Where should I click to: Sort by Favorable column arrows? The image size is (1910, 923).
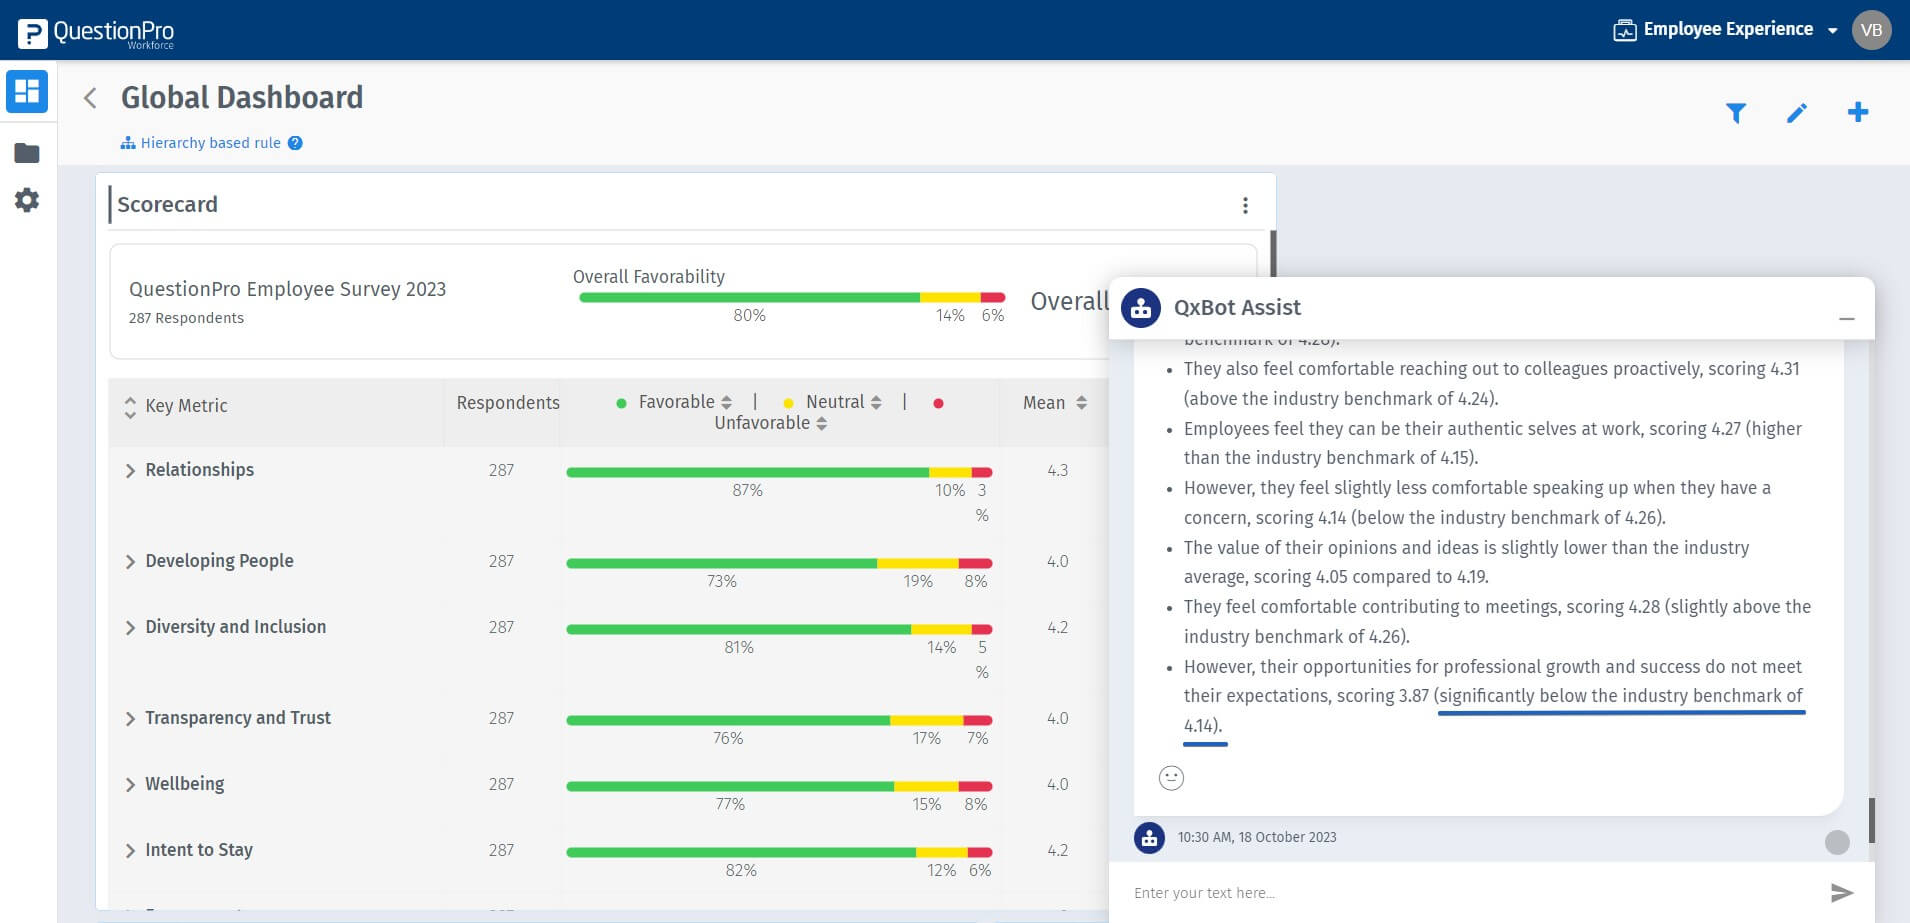(726, 402)
